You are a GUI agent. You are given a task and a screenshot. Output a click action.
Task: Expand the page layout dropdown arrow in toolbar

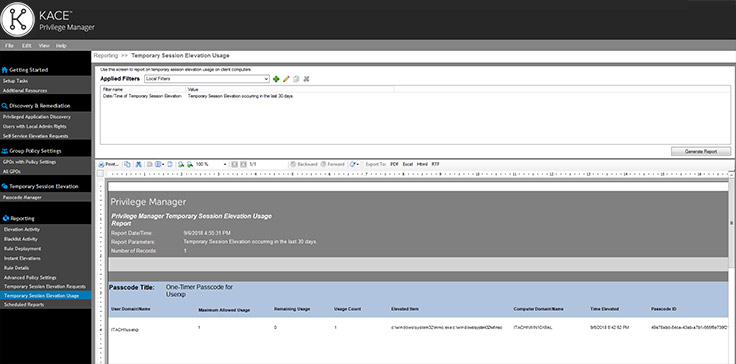[163, 164]
